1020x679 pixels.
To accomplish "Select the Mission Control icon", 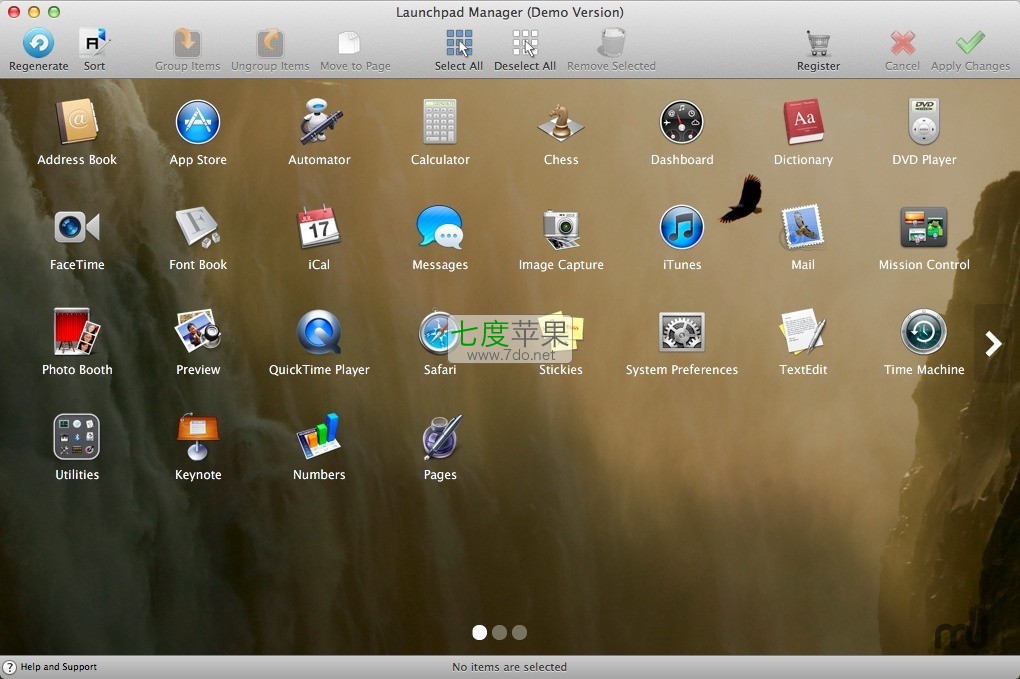I will click(924, 227).
